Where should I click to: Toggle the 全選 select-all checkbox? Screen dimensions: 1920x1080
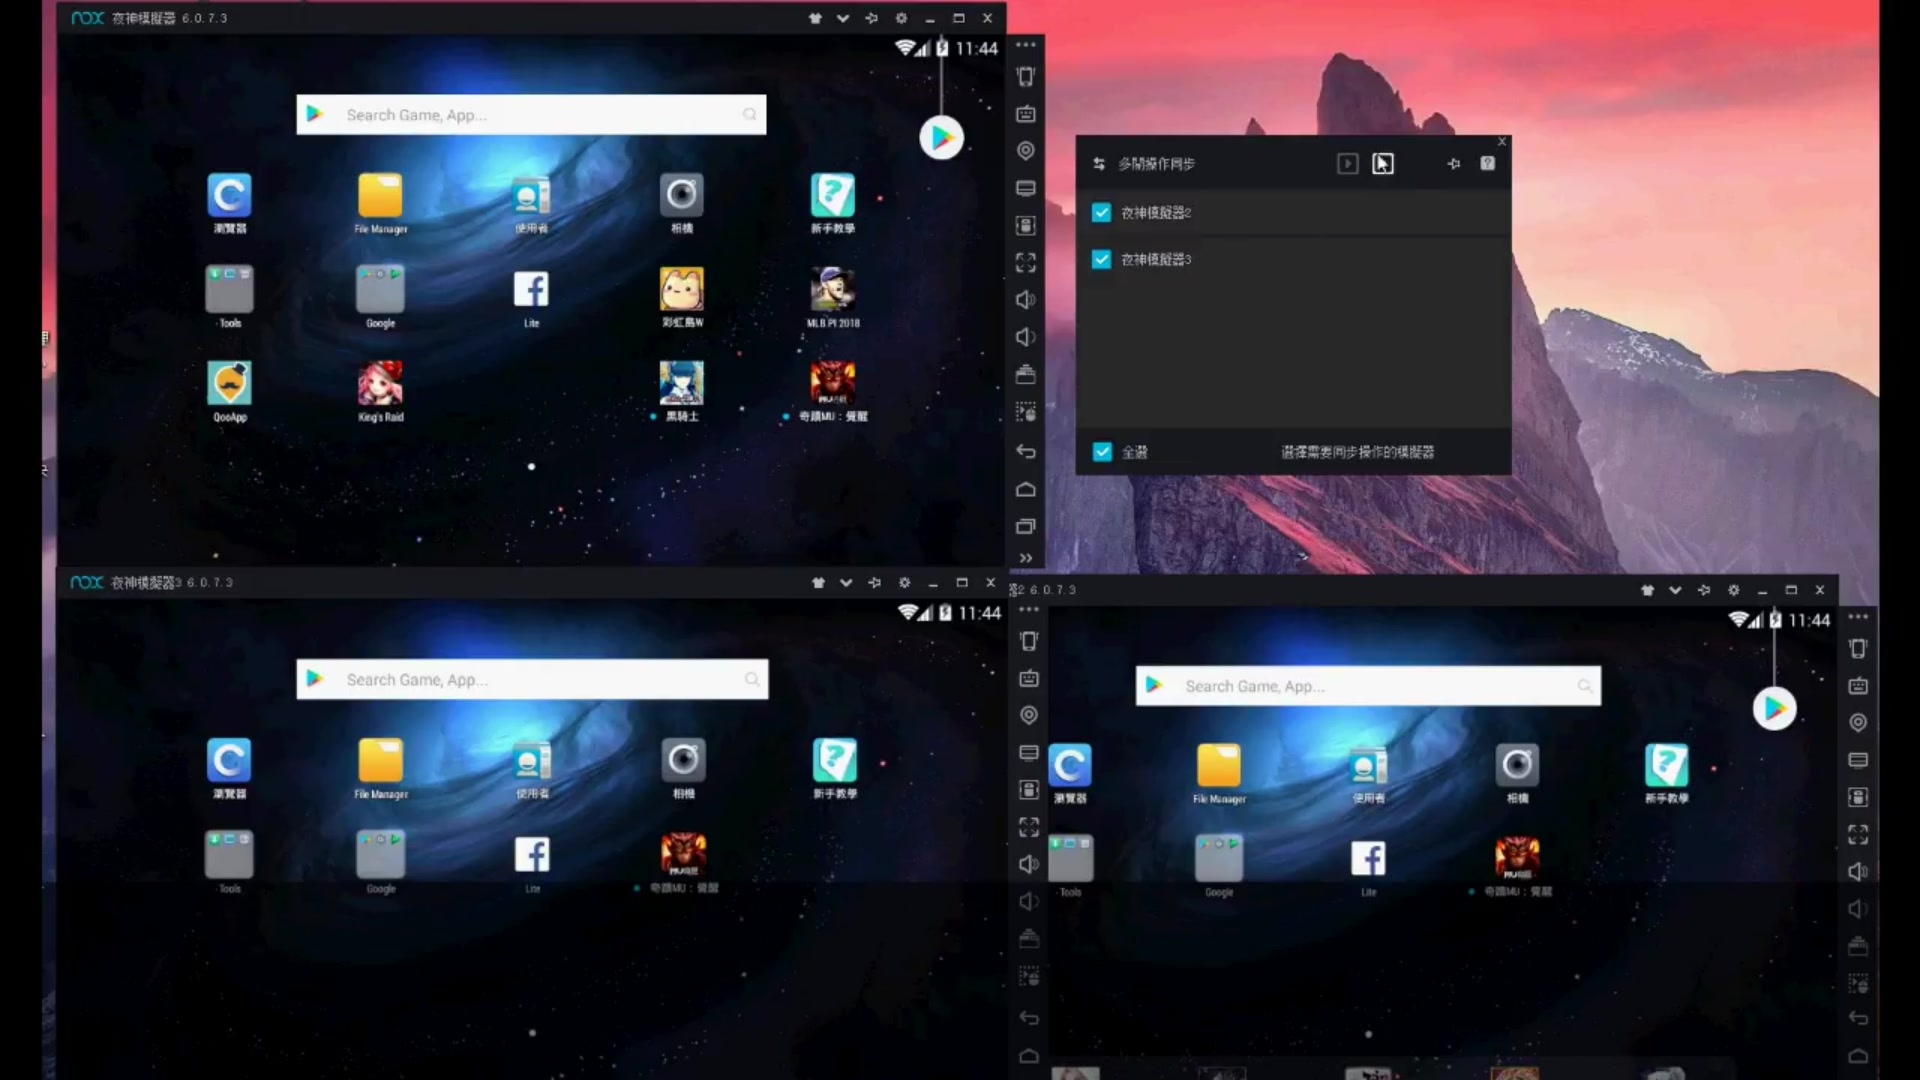click(1102, 452)
